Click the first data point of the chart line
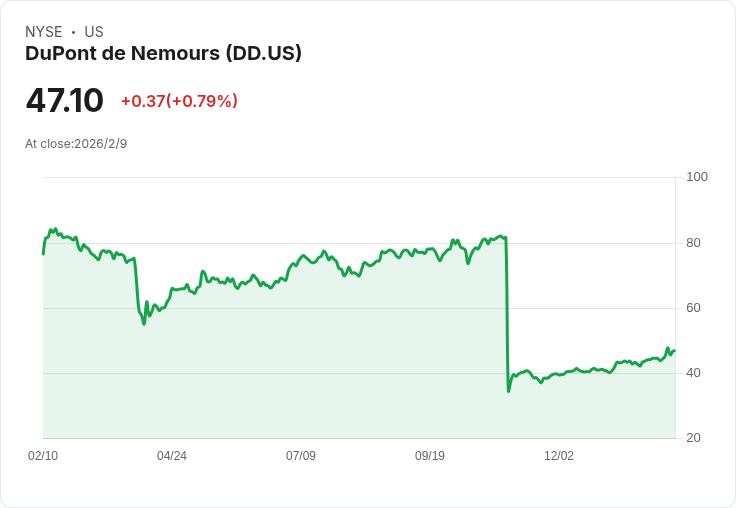736x508 pixels. pos(43,254)
